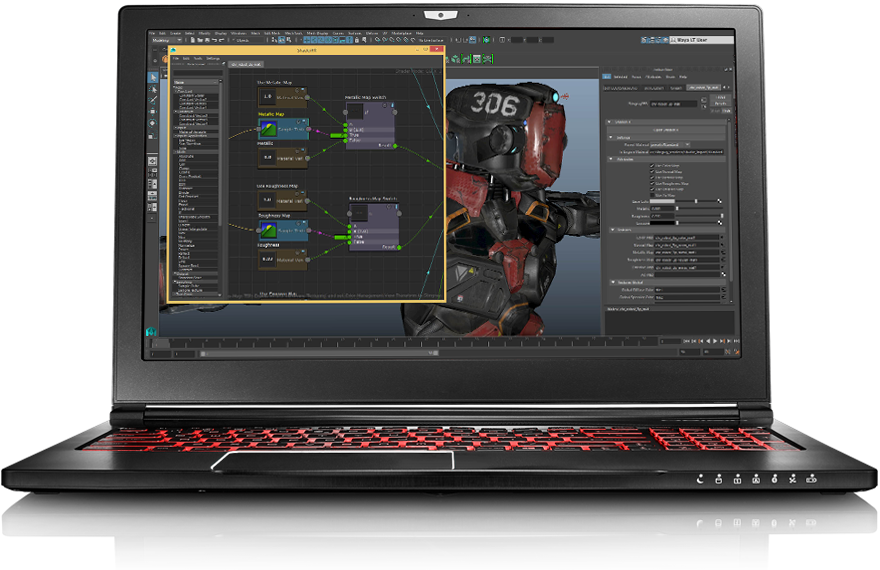880x570 pixels.
Task: Click the Undo arrow in Maya toolbar
Action: 214,40
